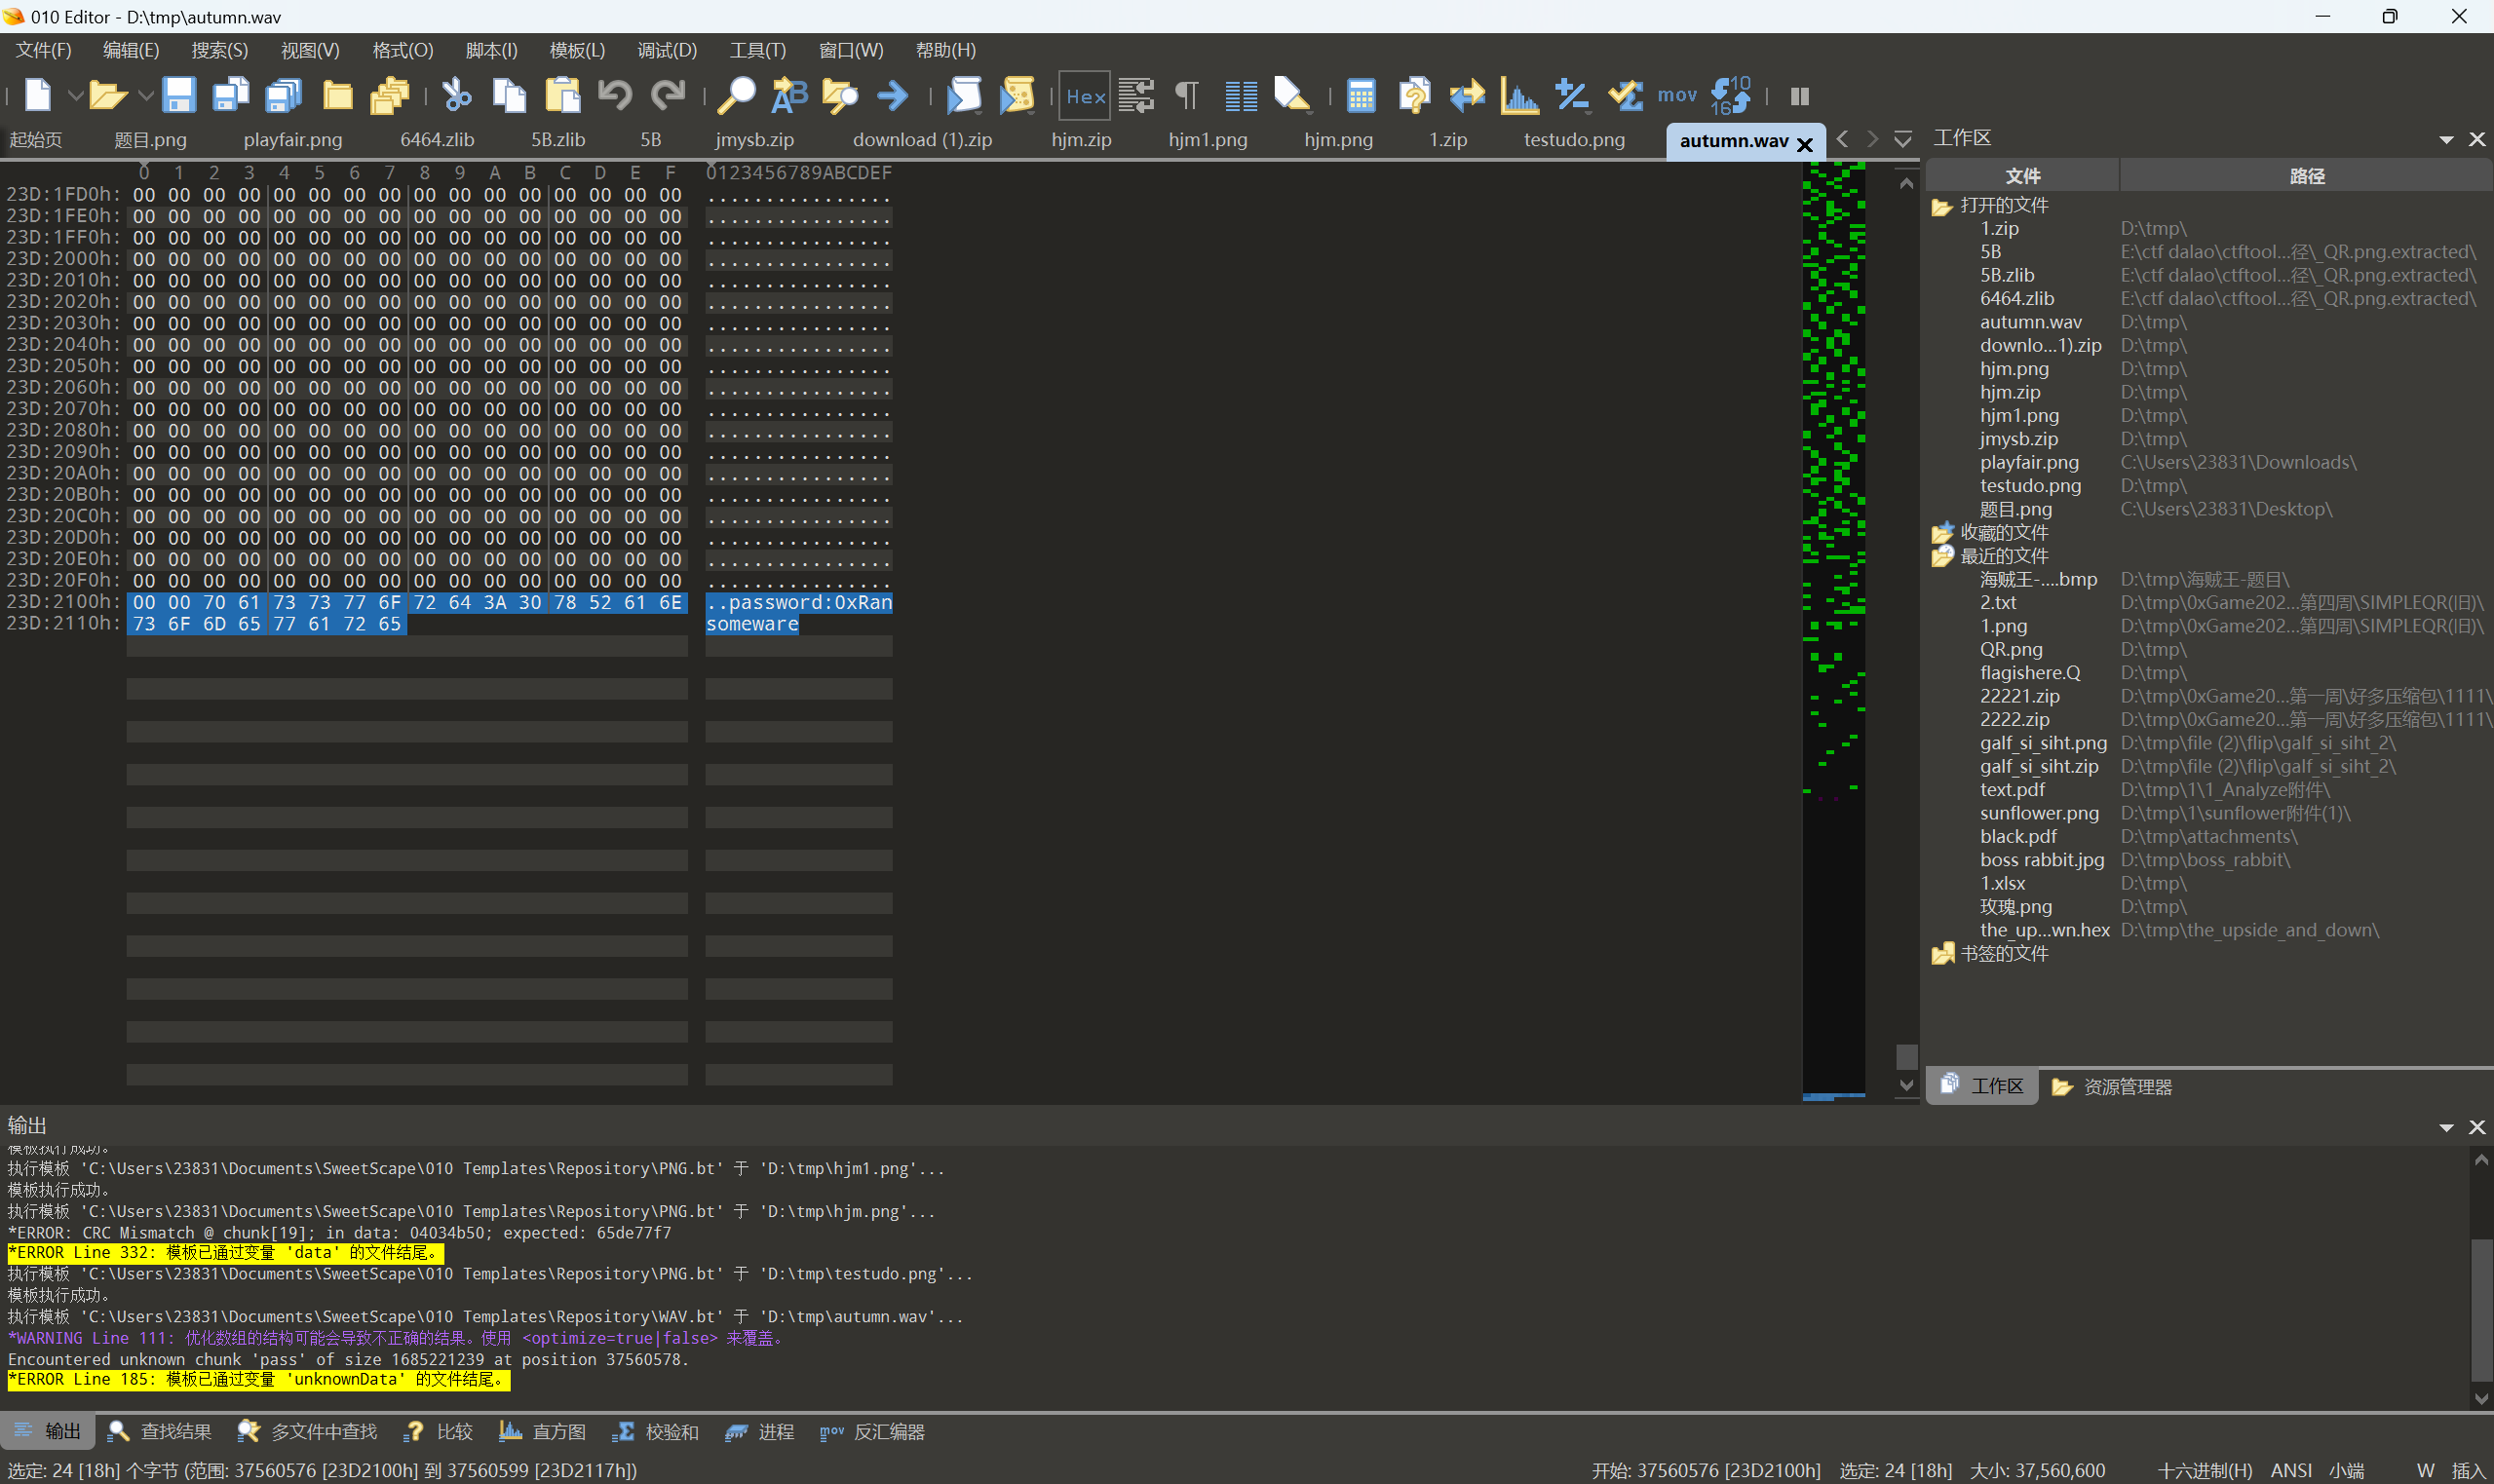Switch to the playfair.png tab
This screenshot has height=1484, width=2494.
click(293, 140)
